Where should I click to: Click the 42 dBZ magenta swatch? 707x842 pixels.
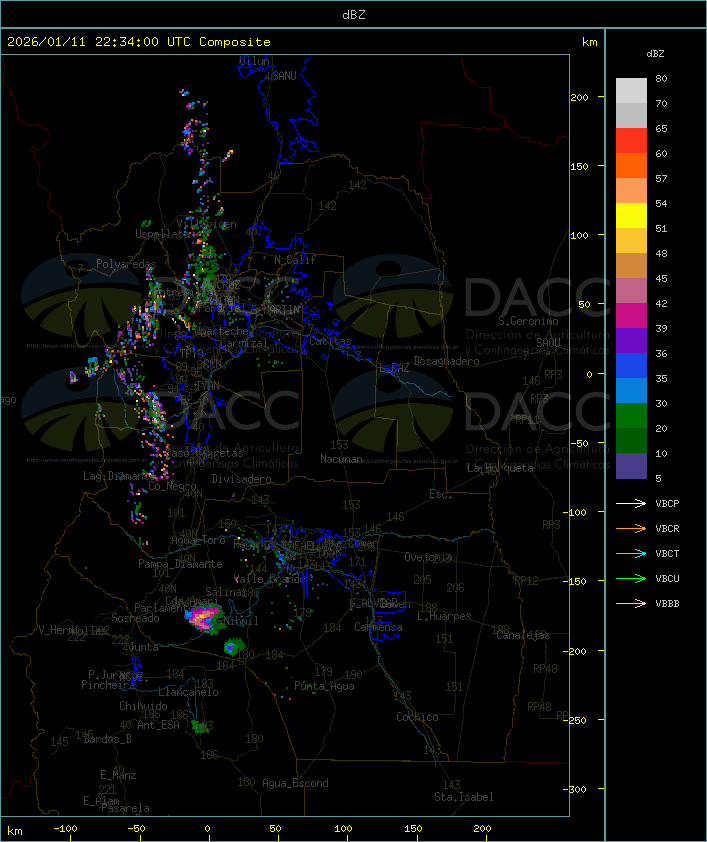[631, 315]
